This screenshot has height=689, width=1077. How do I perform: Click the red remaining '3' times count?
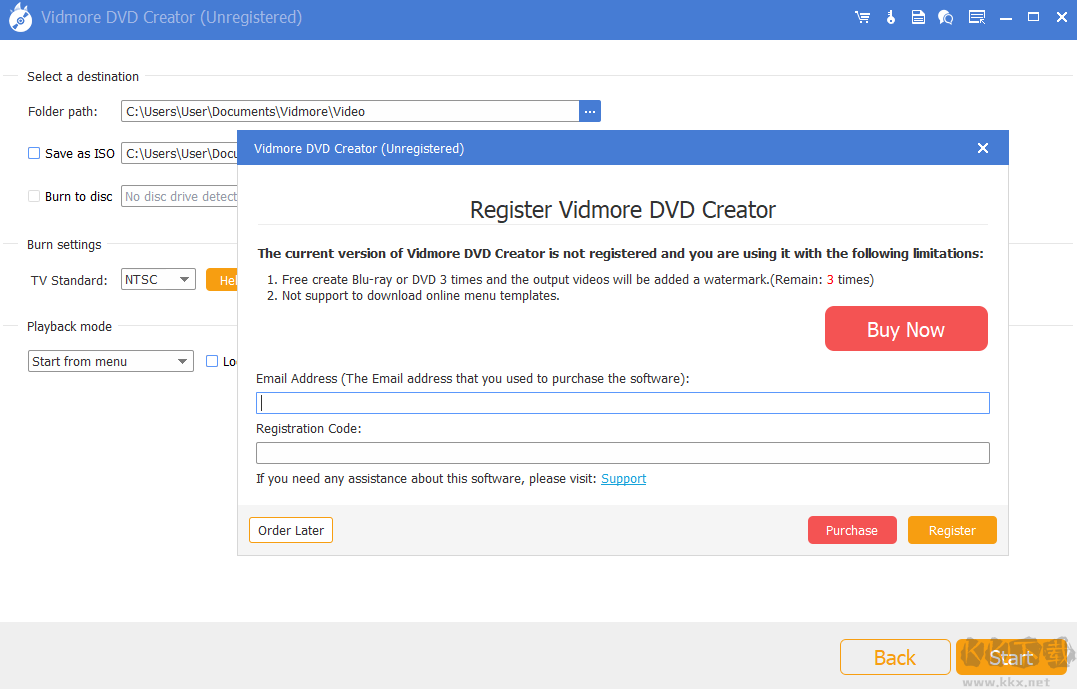[830, 280]
